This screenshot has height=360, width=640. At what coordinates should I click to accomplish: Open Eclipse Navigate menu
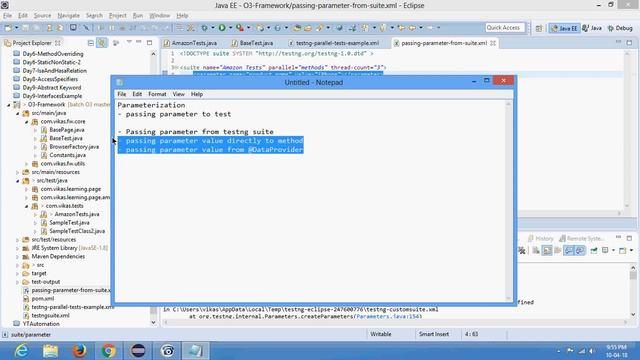click(69, 16)
